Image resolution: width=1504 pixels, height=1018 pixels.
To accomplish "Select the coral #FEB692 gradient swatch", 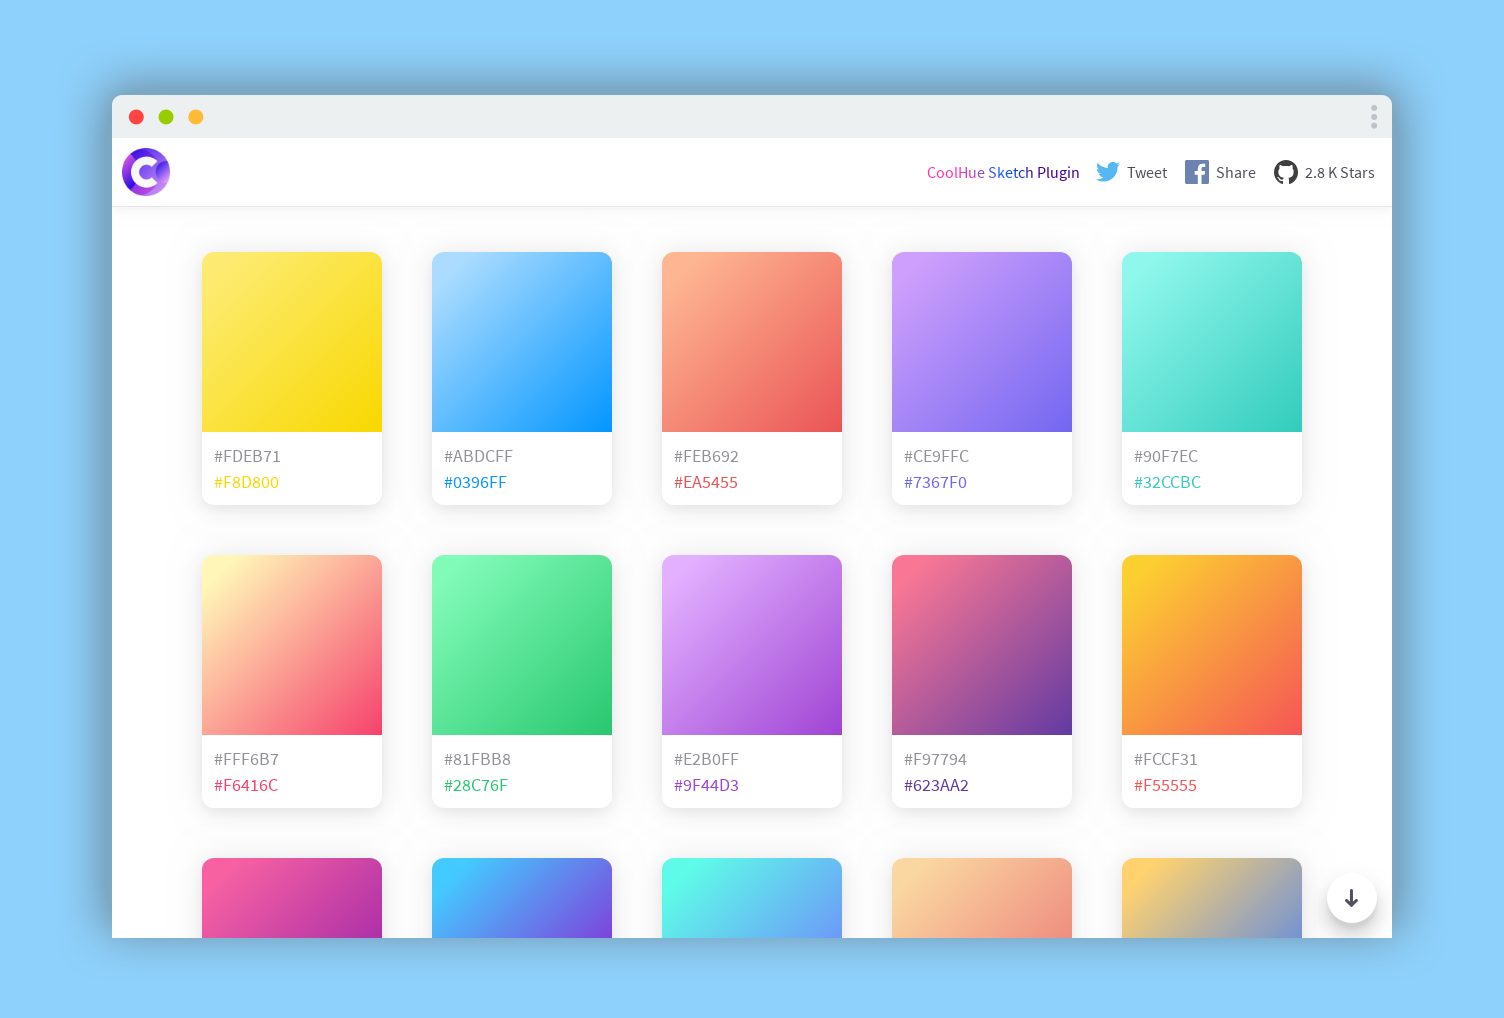I will point(752,342).
